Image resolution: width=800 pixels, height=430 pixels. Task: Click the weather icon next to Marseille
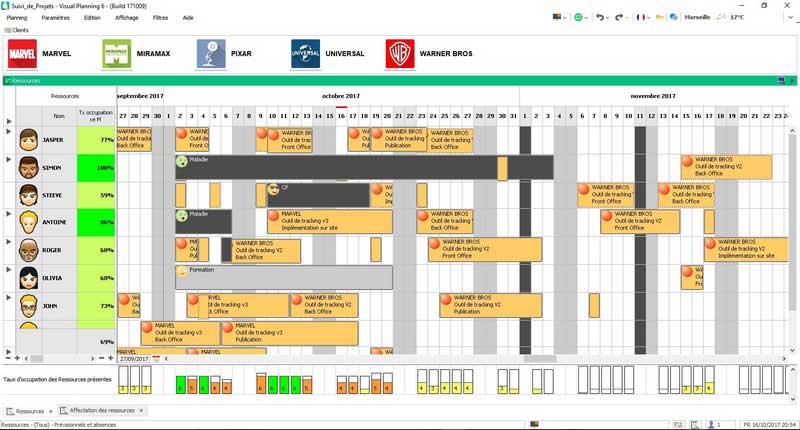tap(721, 17)
